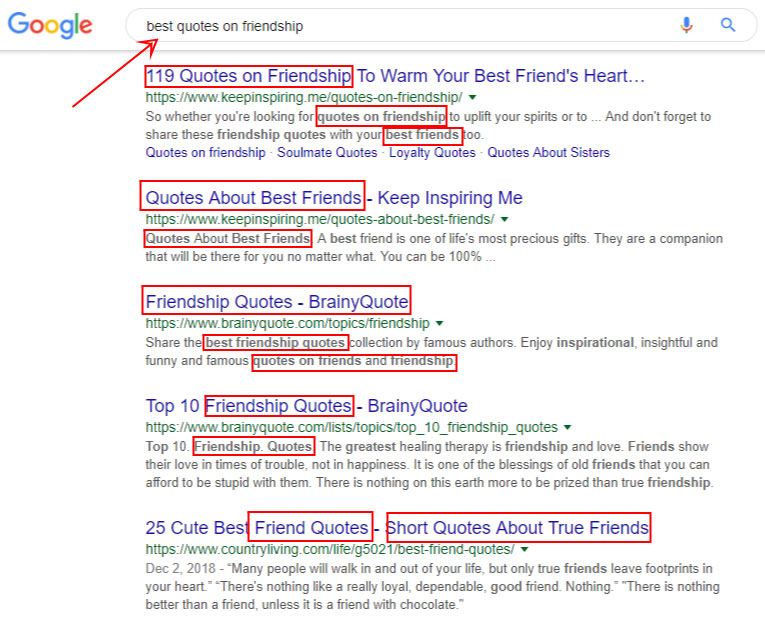Screen dimensions: 765x617
Task: Click the green URL https://www.countryliving.com/life/g5021/best-friend-quotes/
Action: point(330,549)
